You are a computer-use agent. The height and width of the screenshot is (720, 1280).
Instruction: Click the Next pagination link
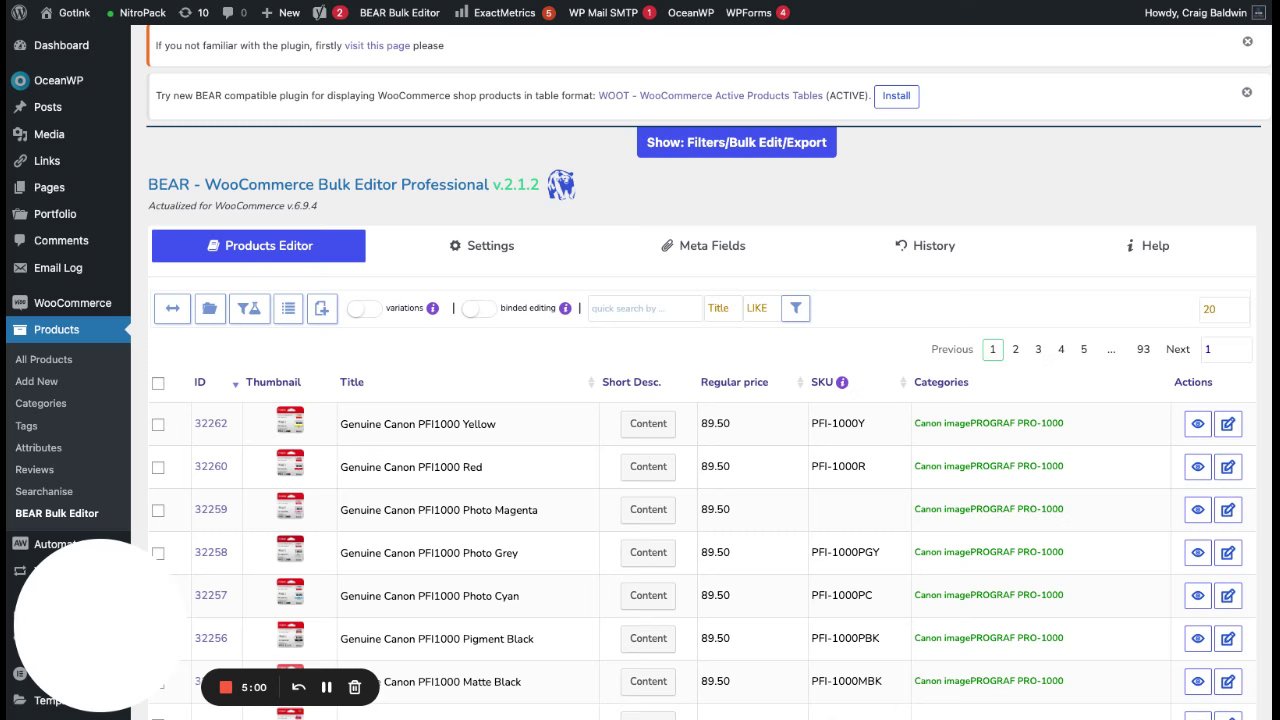pyautogui.click(x=1178, y=349)
